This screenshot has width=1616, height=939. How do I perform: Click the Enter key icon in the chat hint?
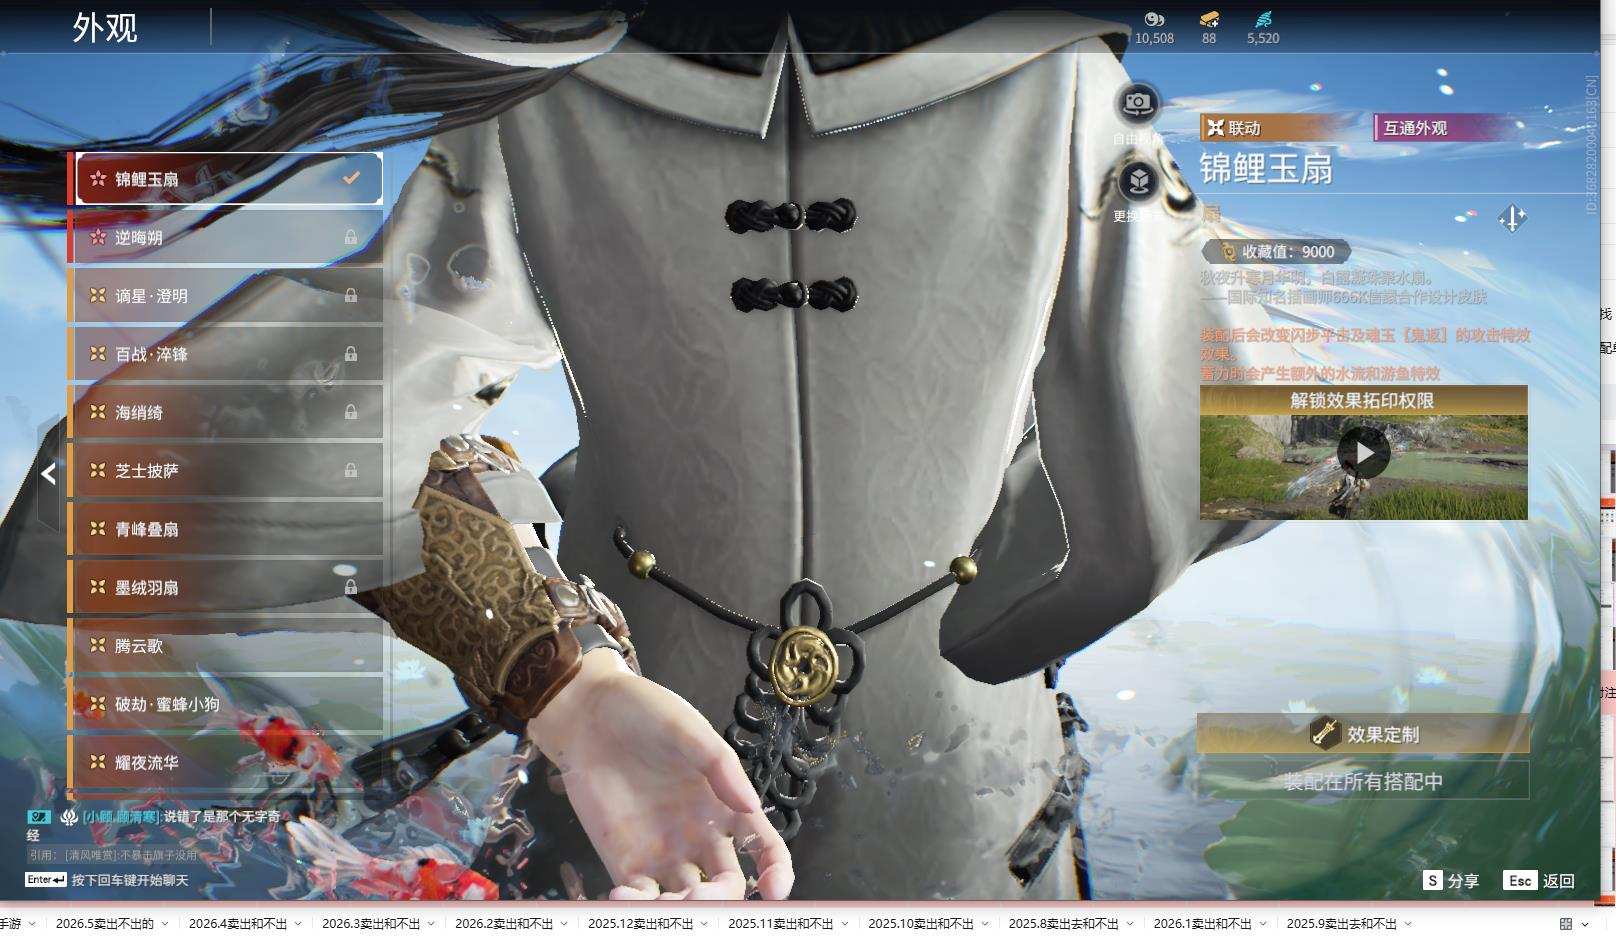pyautogui.click(x=46, y=880)
